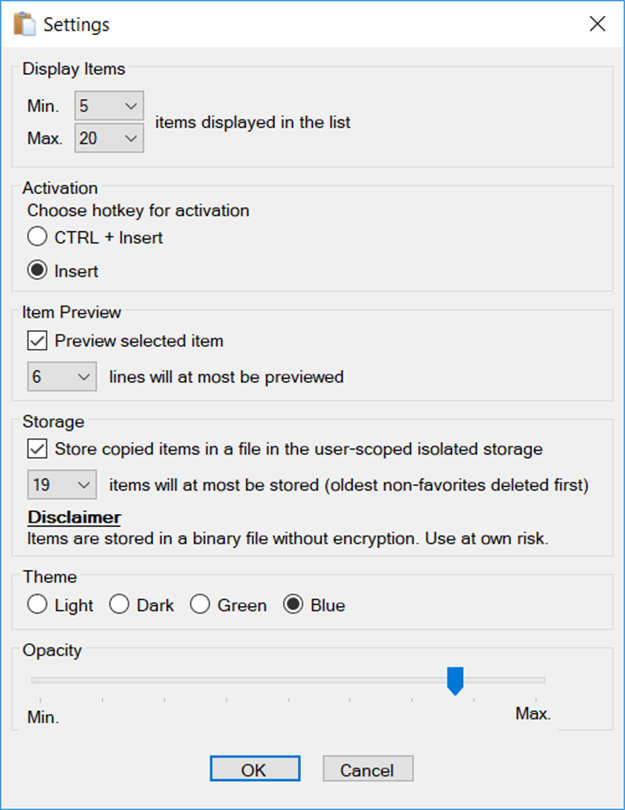Expand the preview lines count dropdown

(61, 377)
